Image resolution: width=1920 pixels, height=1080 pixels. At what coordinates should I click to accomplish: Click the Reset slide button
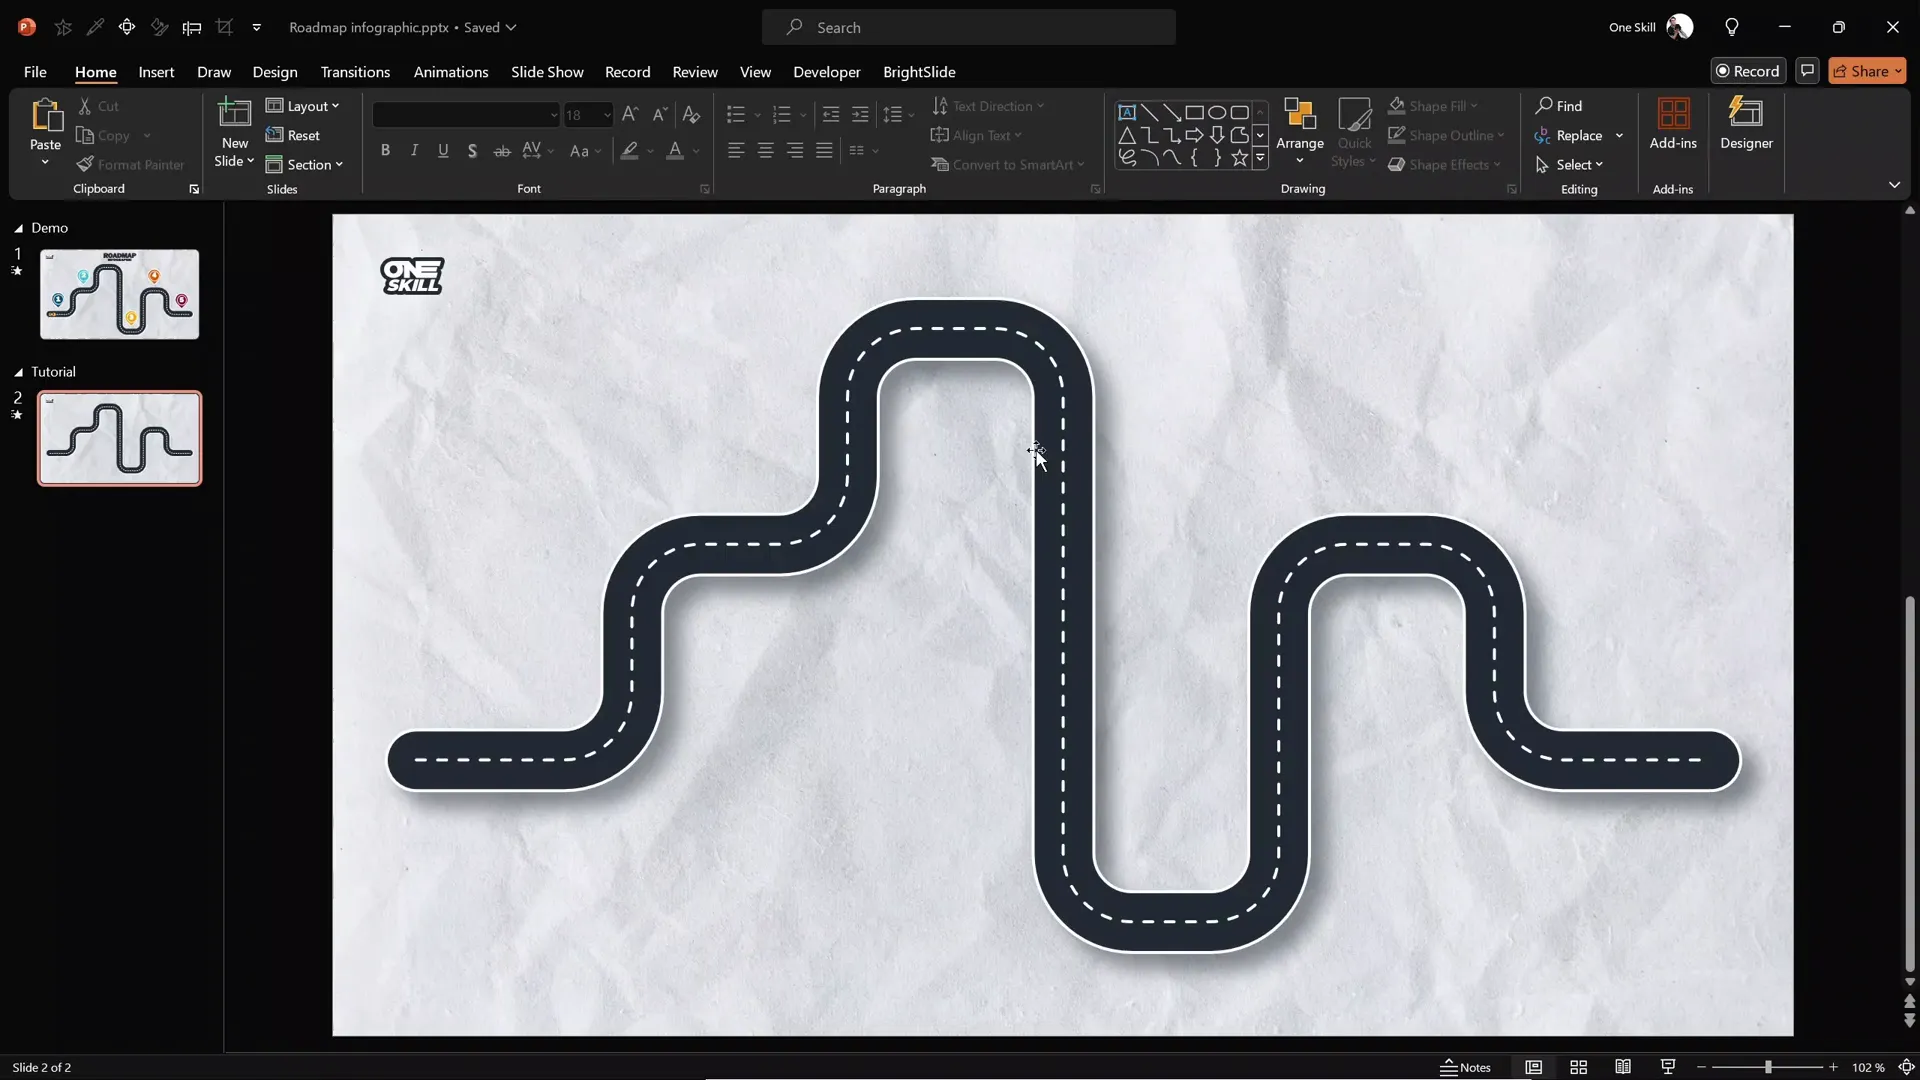[293, 135]
